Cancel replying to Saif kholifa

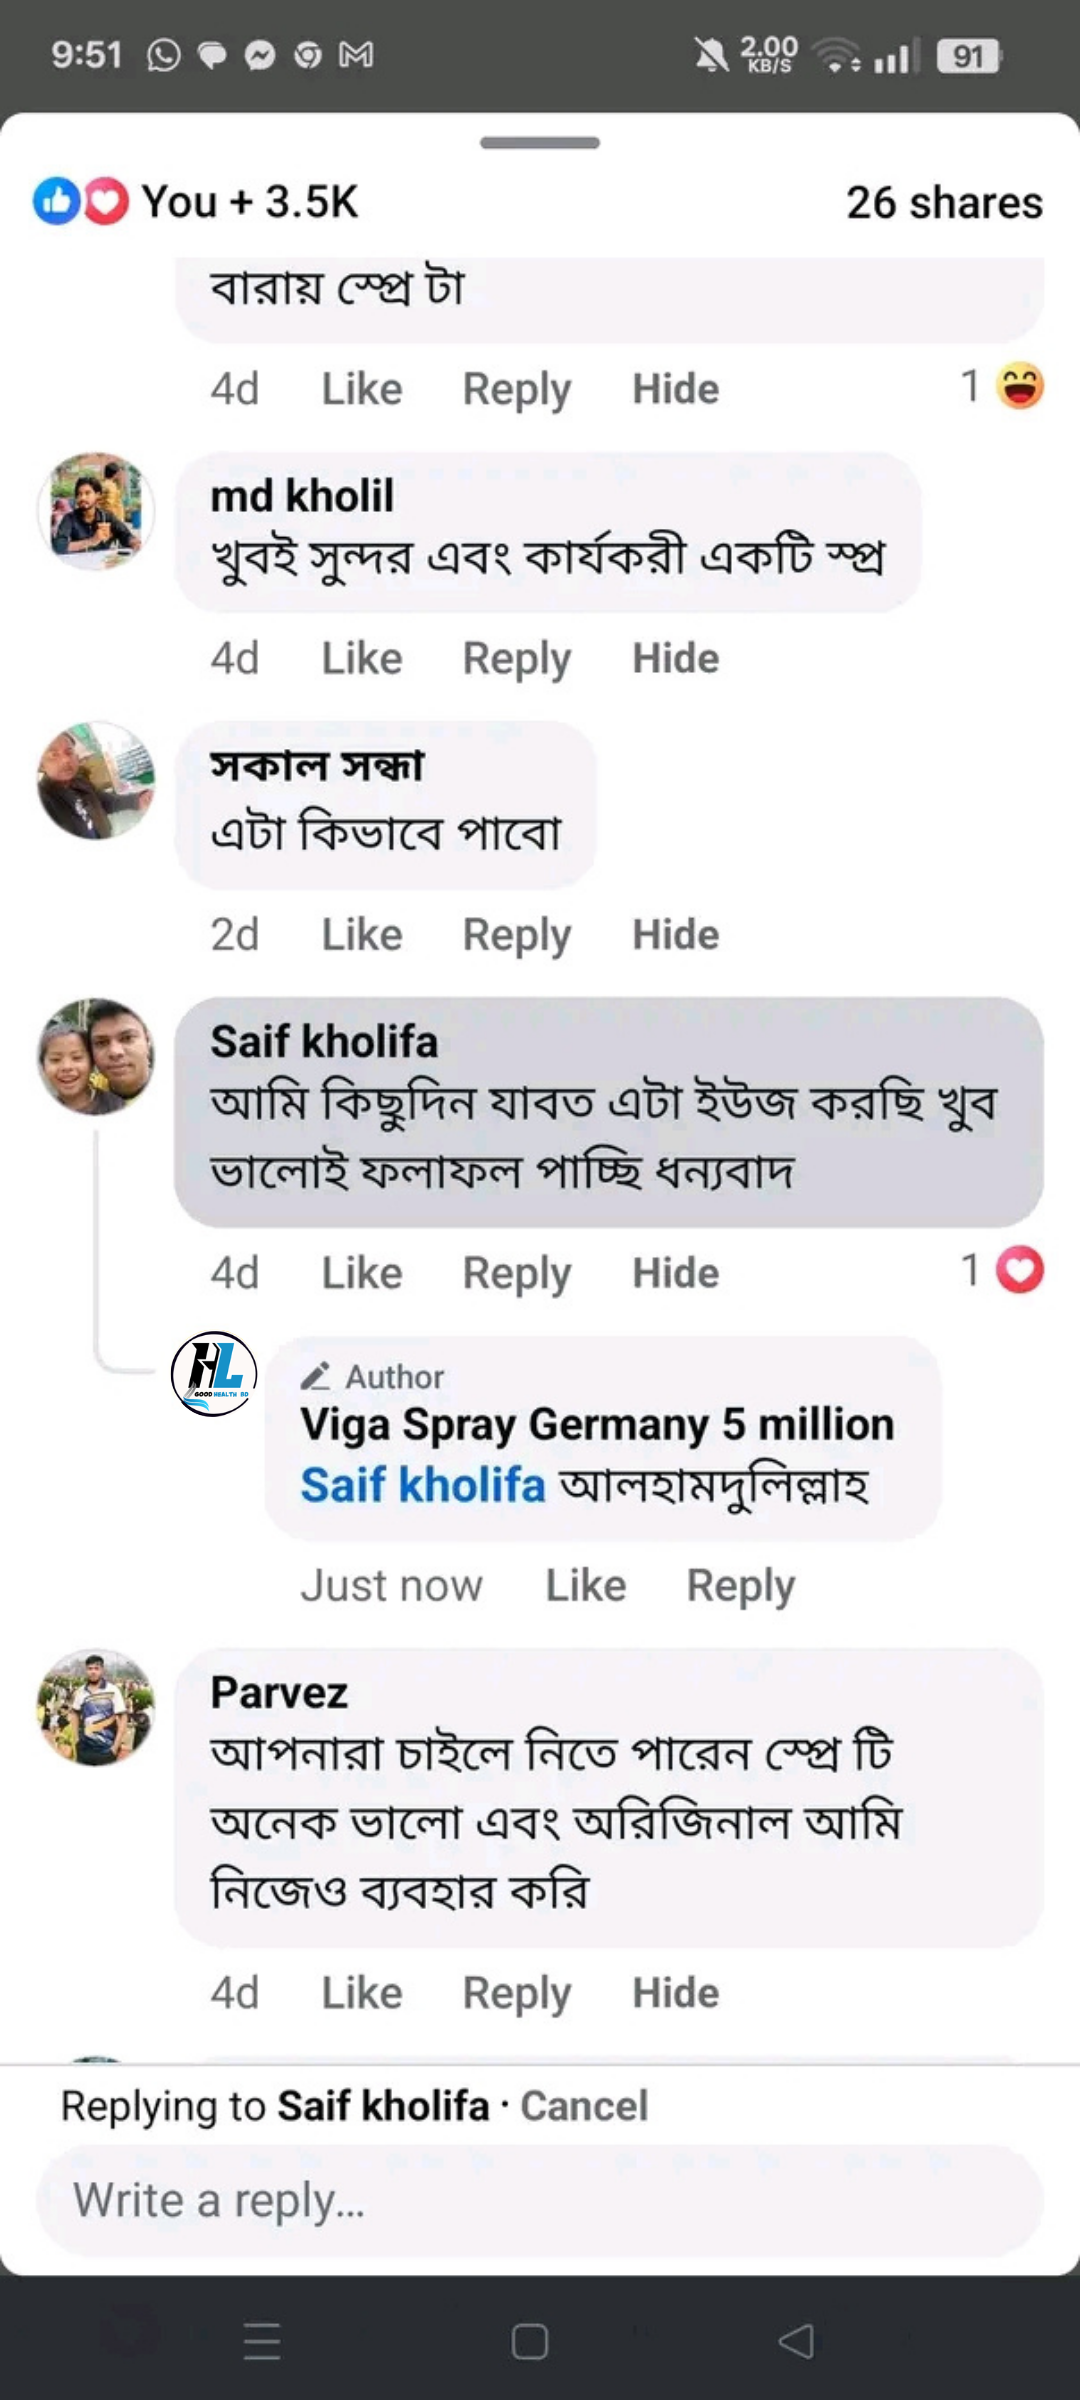click(584, 2105)
